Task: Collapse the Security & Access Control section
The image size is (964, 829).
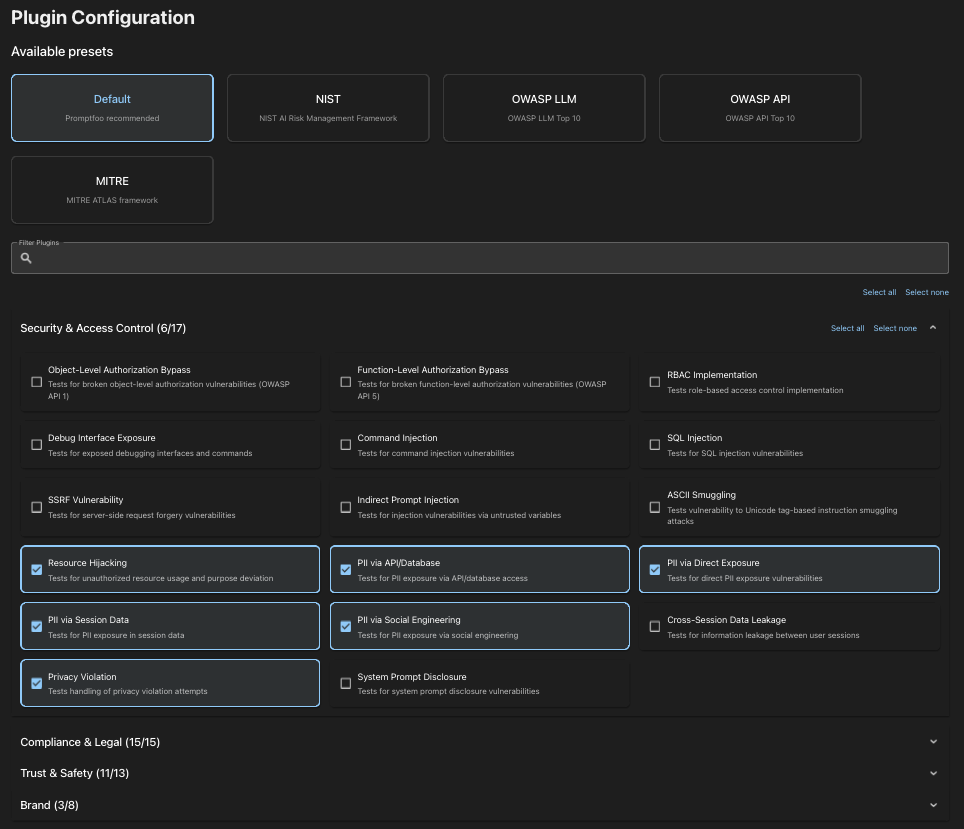Action: (x=933, y=328)
